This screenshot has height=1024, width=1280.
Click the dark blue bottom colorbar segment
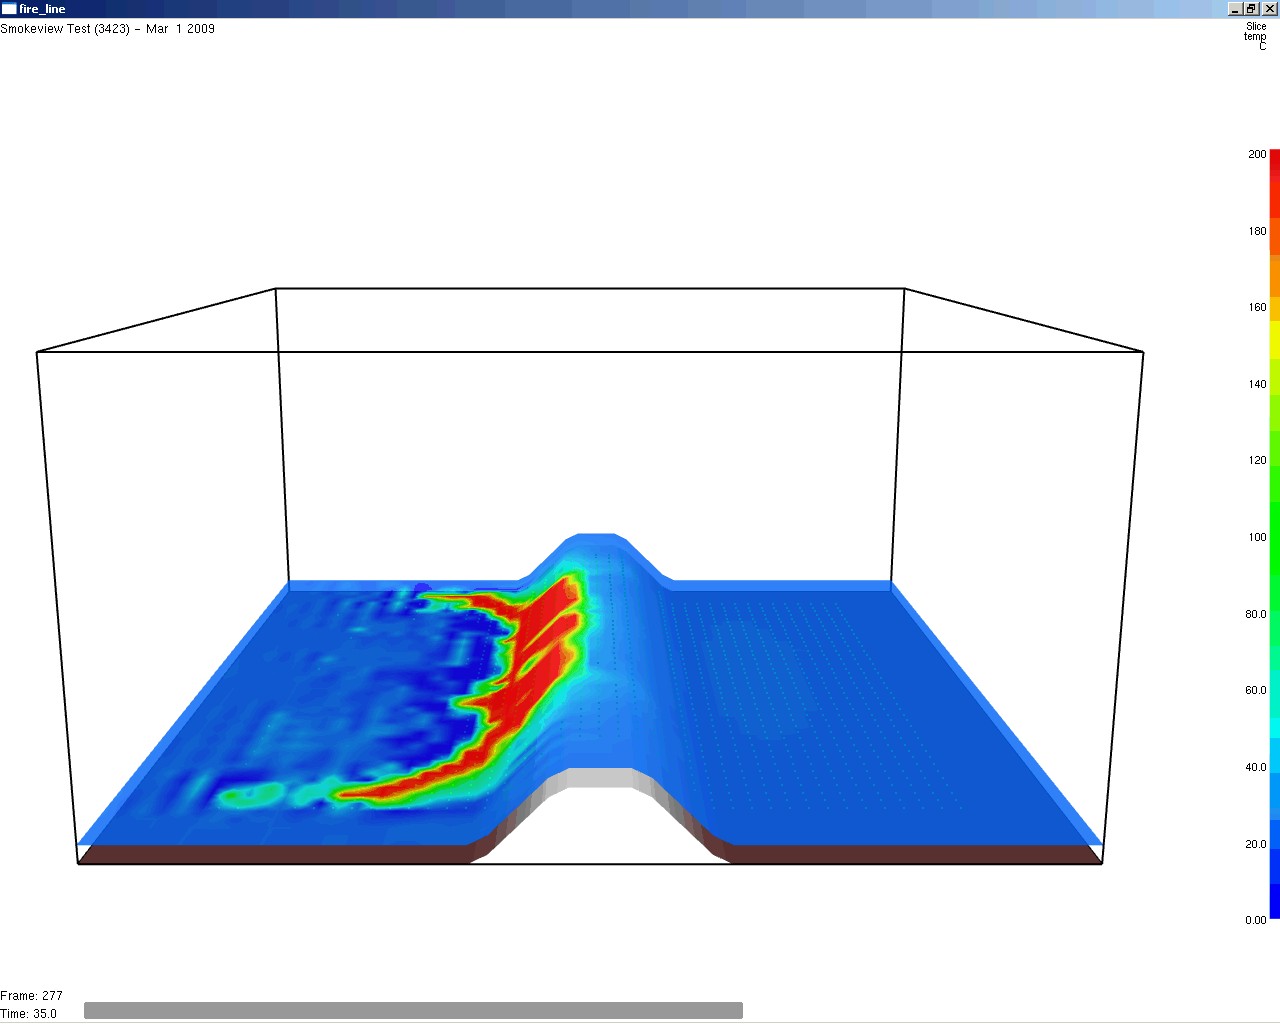pyautogui.click(x=1275, y=895)
